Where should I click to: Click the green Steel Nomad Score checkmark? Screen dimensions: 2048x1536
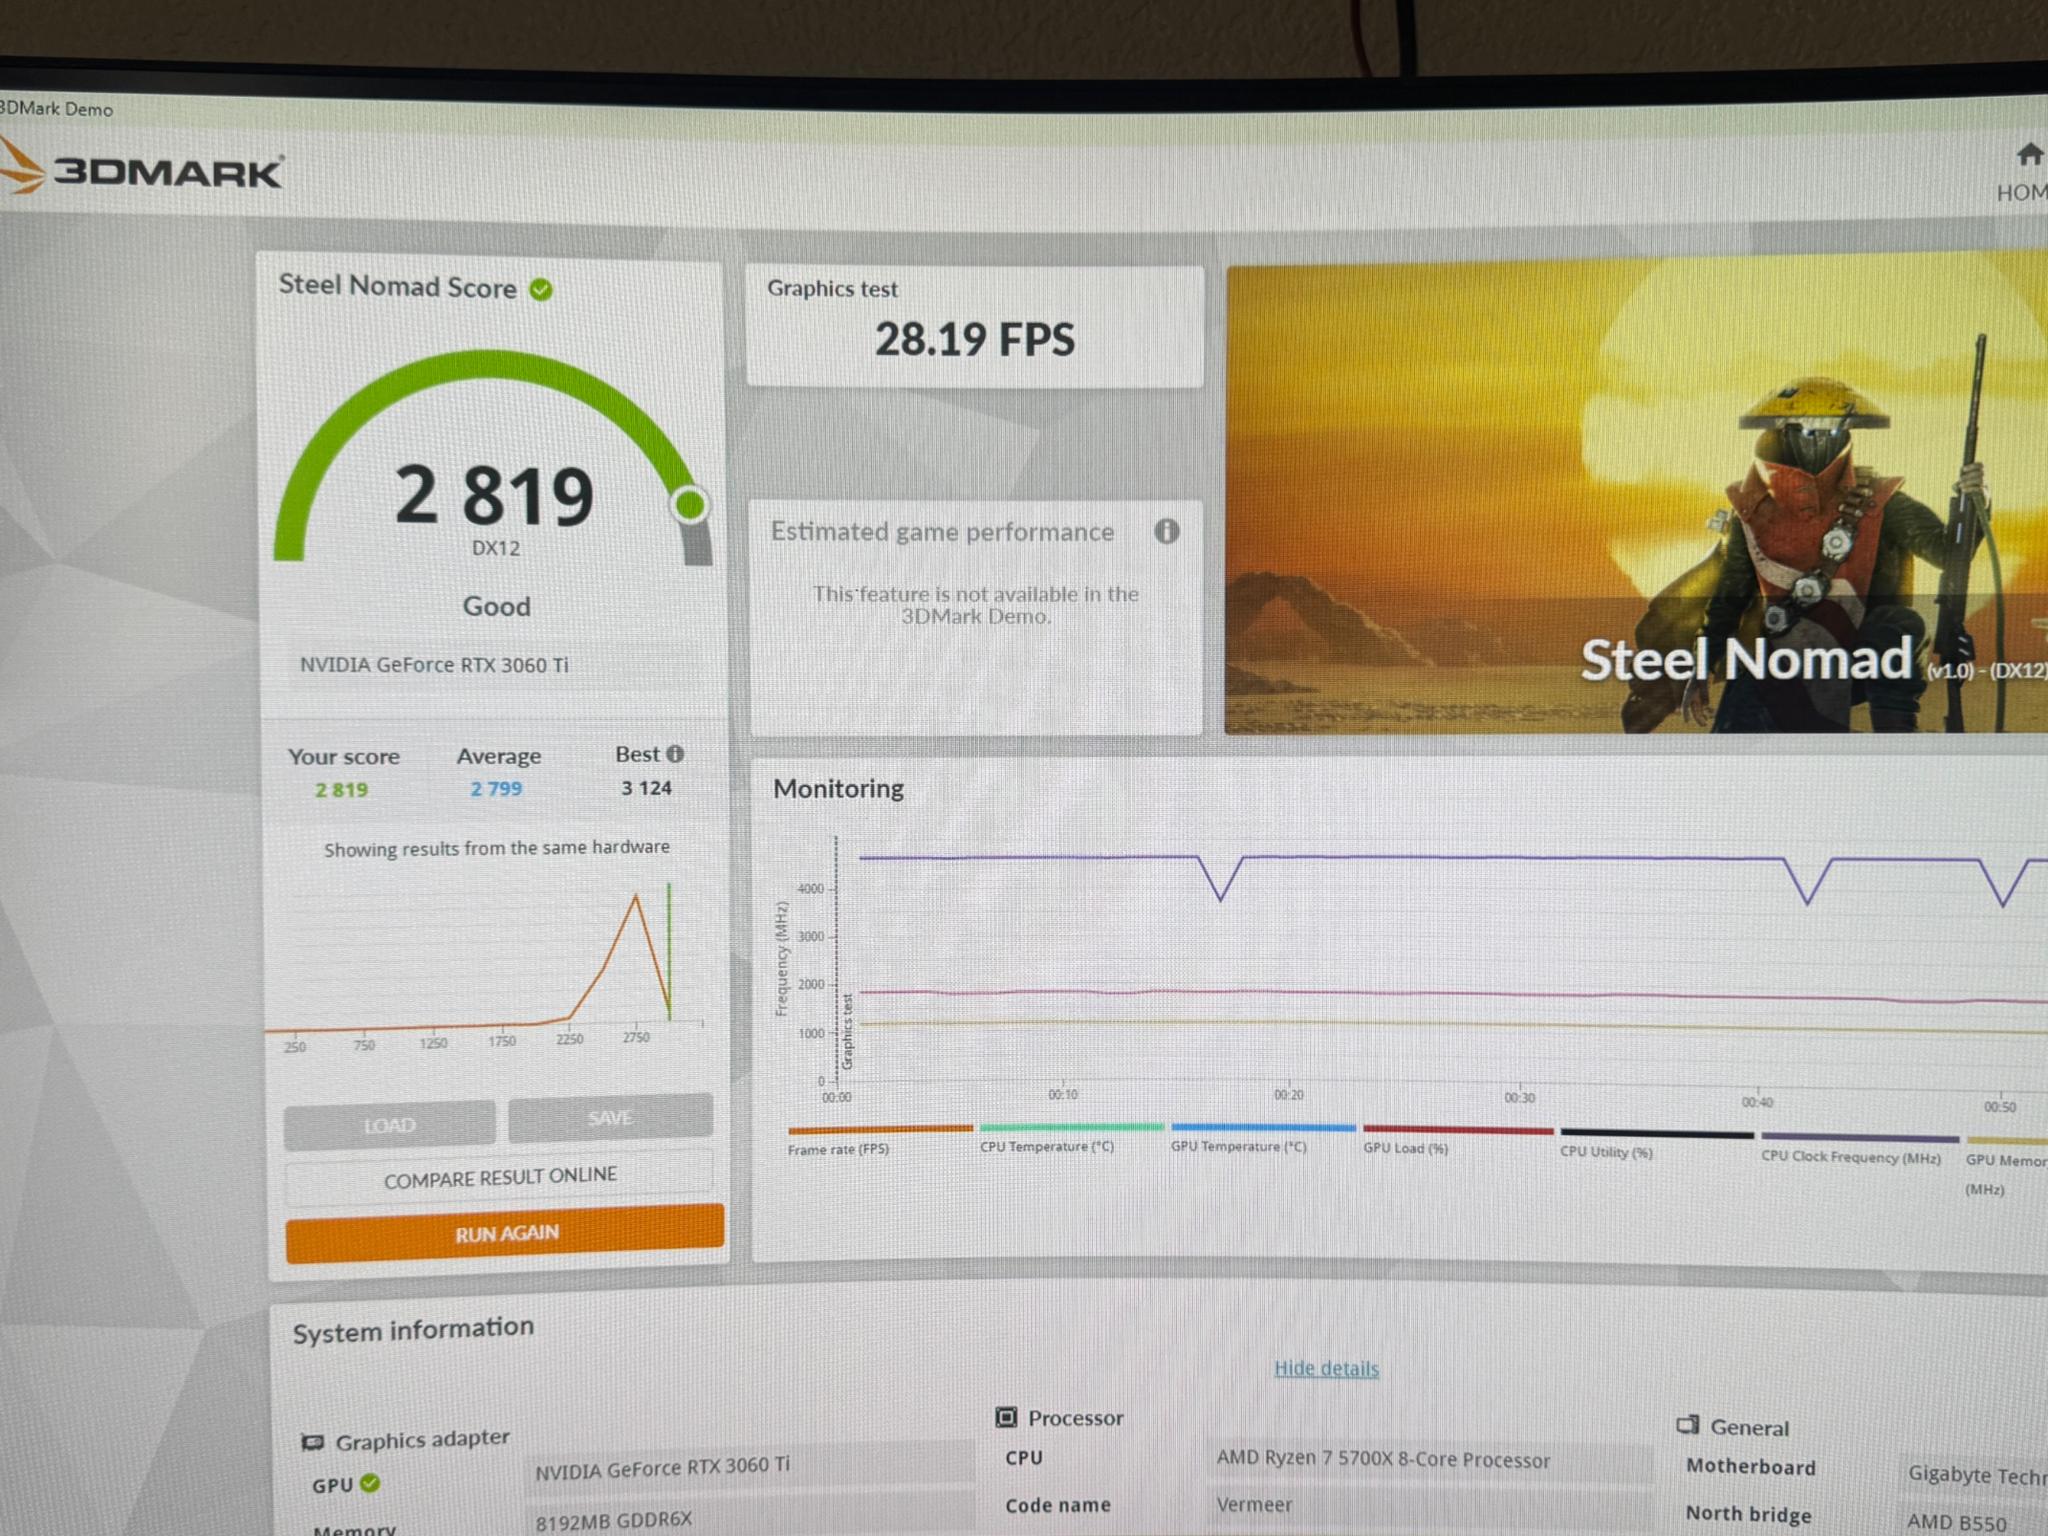point(541,290)
